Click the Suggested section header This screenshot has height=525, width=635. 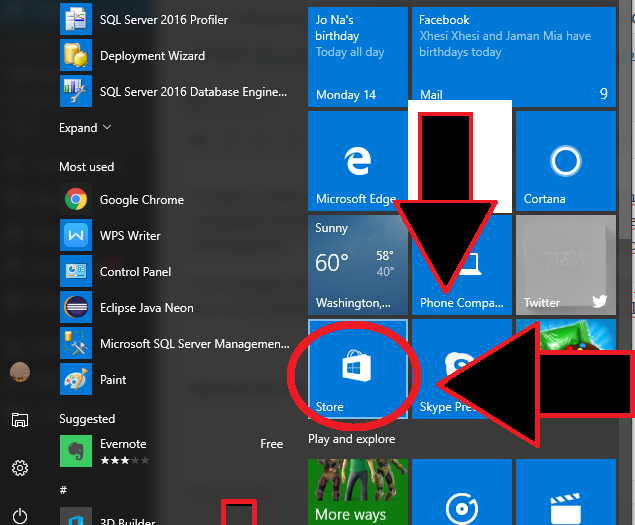[87, 419]
